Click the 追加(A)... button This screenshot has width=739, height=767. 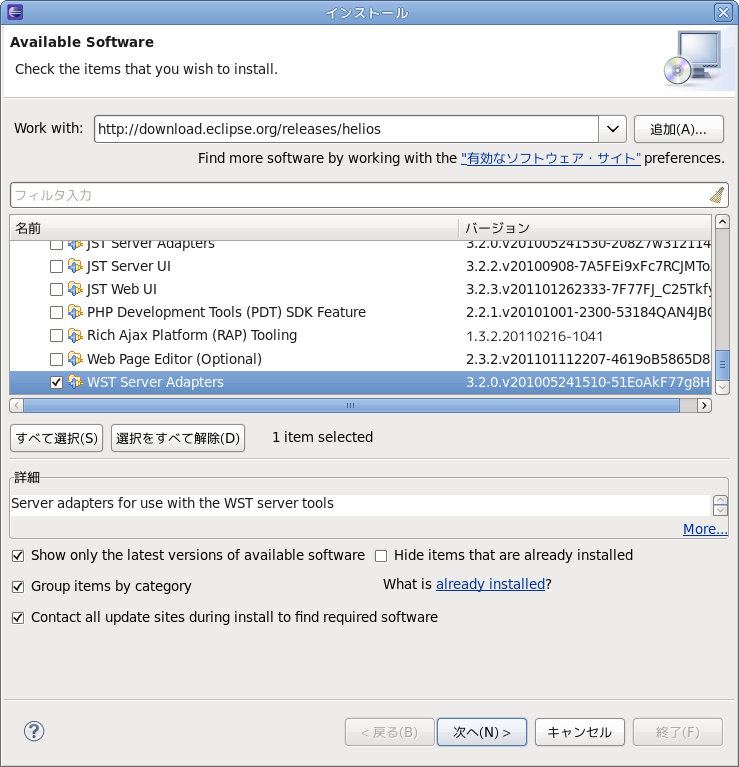(x=678, y=129)
